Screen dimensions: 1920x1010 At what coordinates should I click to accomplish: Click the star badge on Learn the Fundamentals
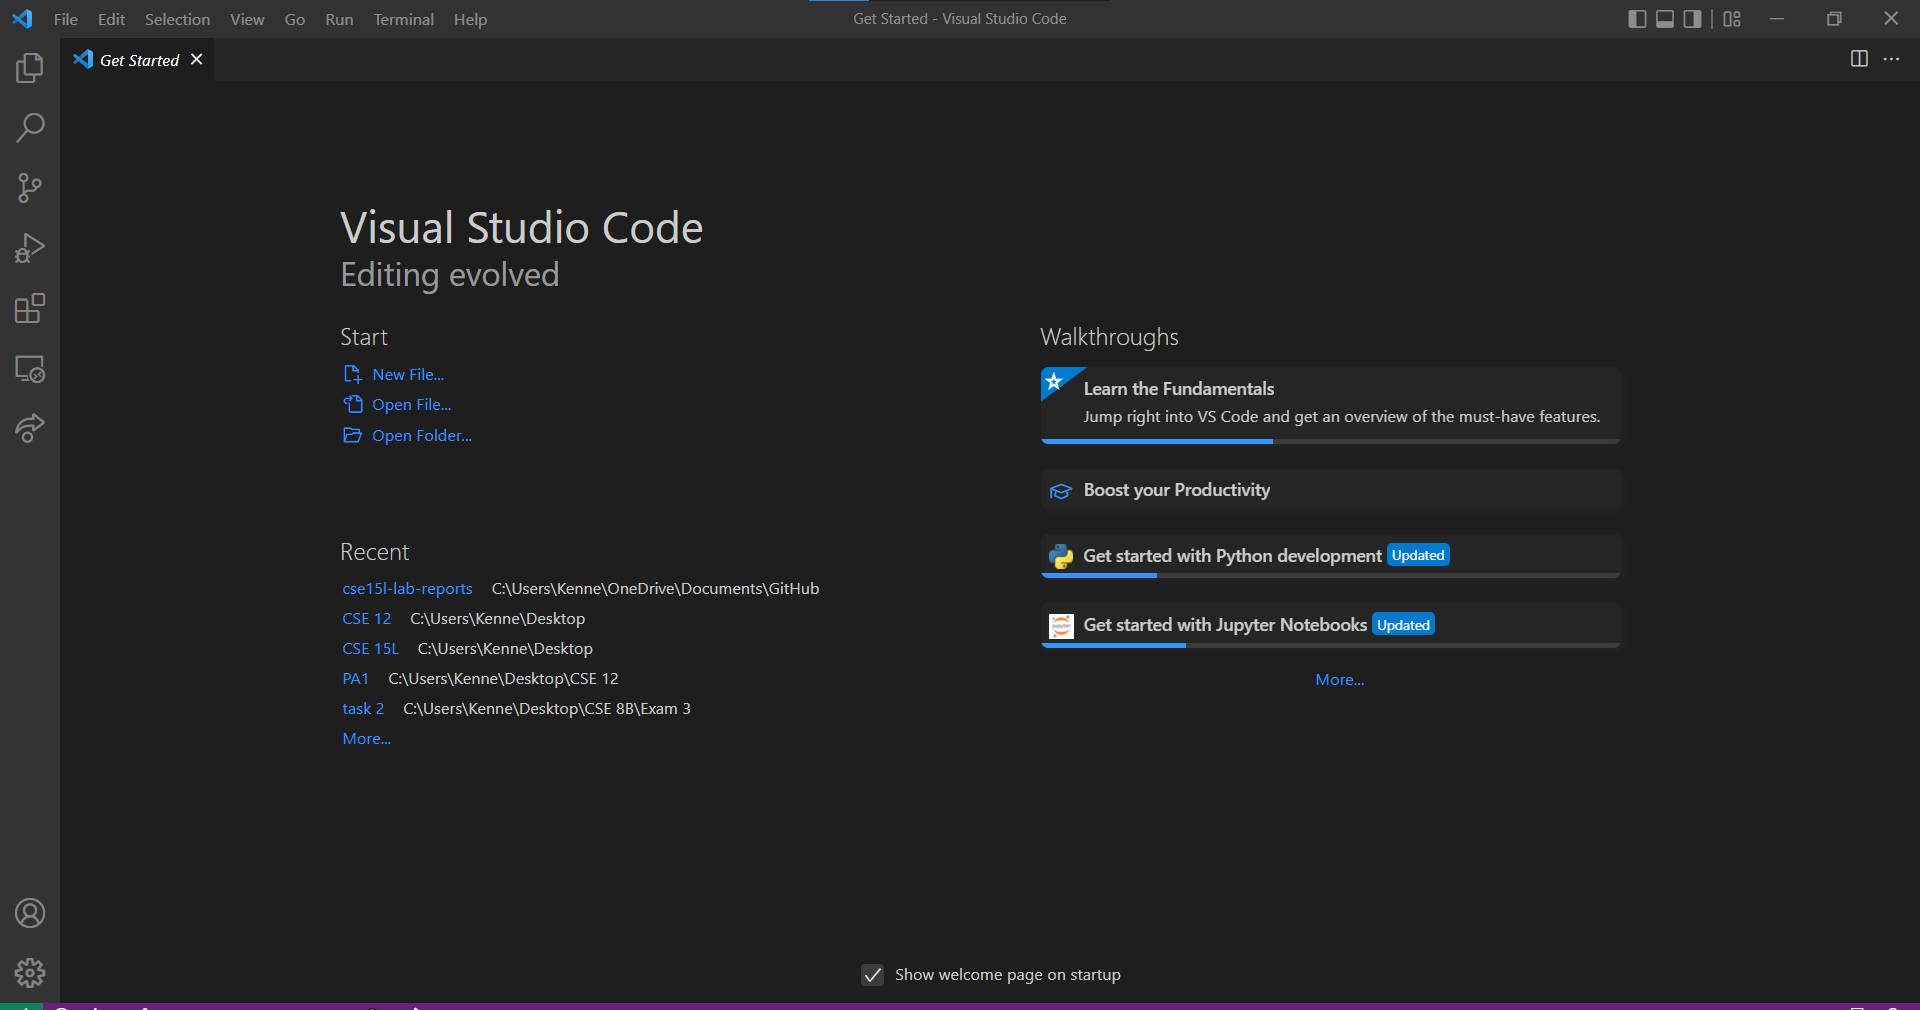pos(1054,381)
